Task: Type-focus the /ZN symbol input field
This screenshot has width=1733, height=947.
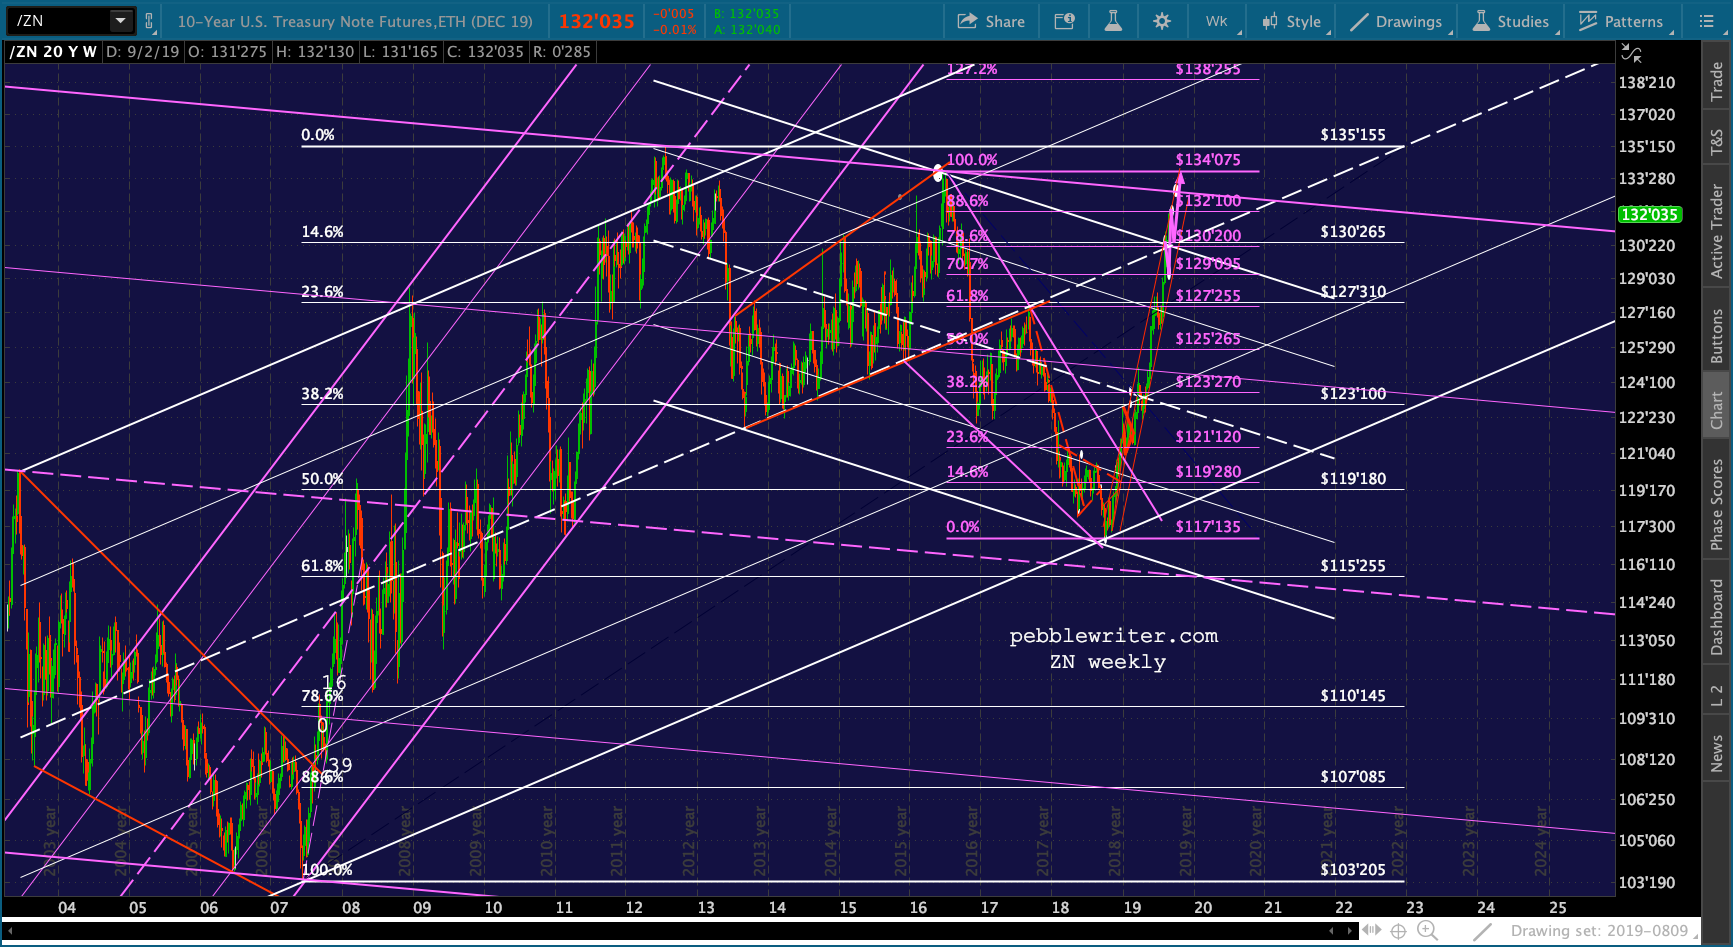Action: point(60,20)
